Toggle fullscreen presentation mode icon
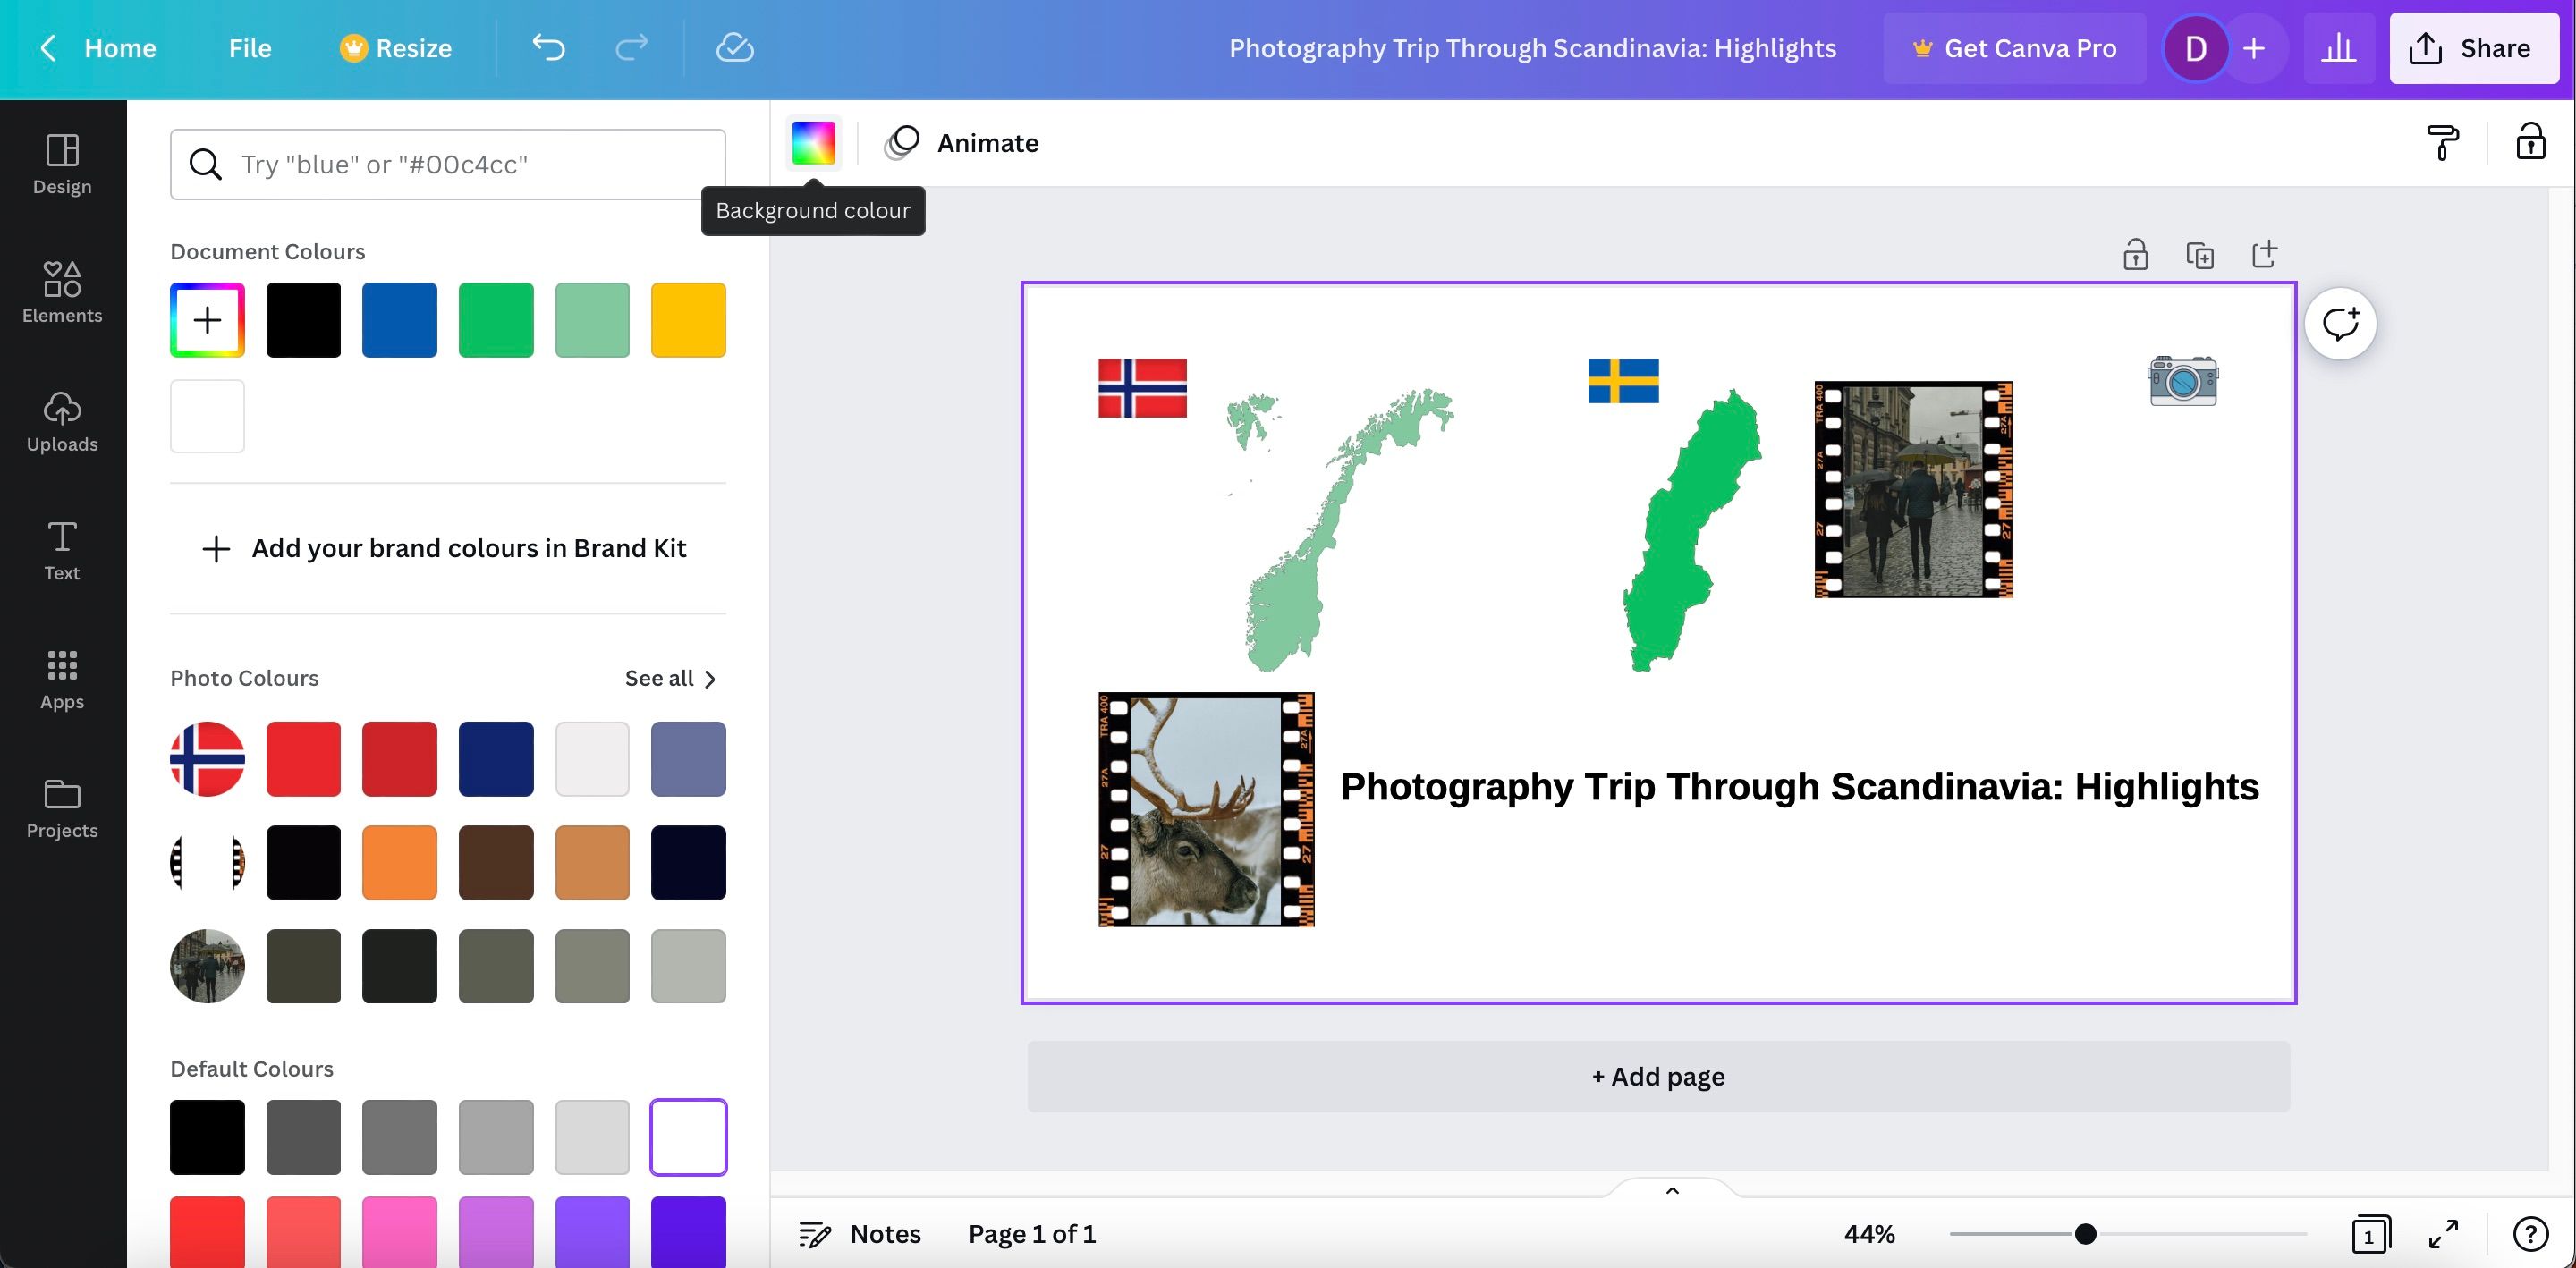Viewport: 2576px width, 1268px height. click(2443, 1233)
